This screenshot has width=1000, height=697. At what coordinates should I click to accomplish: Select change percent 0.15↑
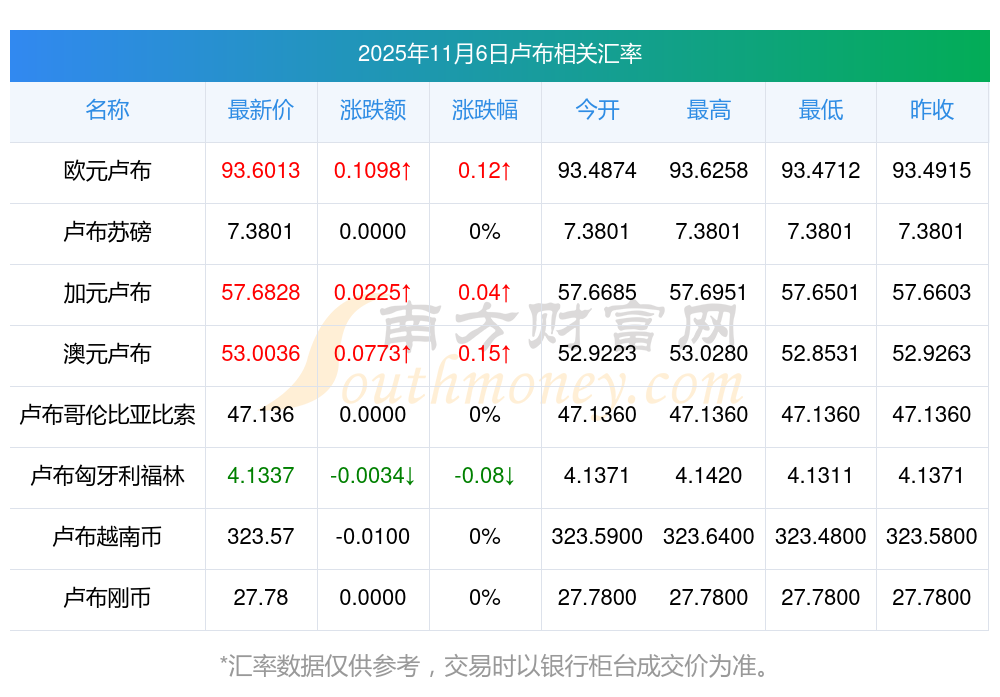(x=485, y=353)
